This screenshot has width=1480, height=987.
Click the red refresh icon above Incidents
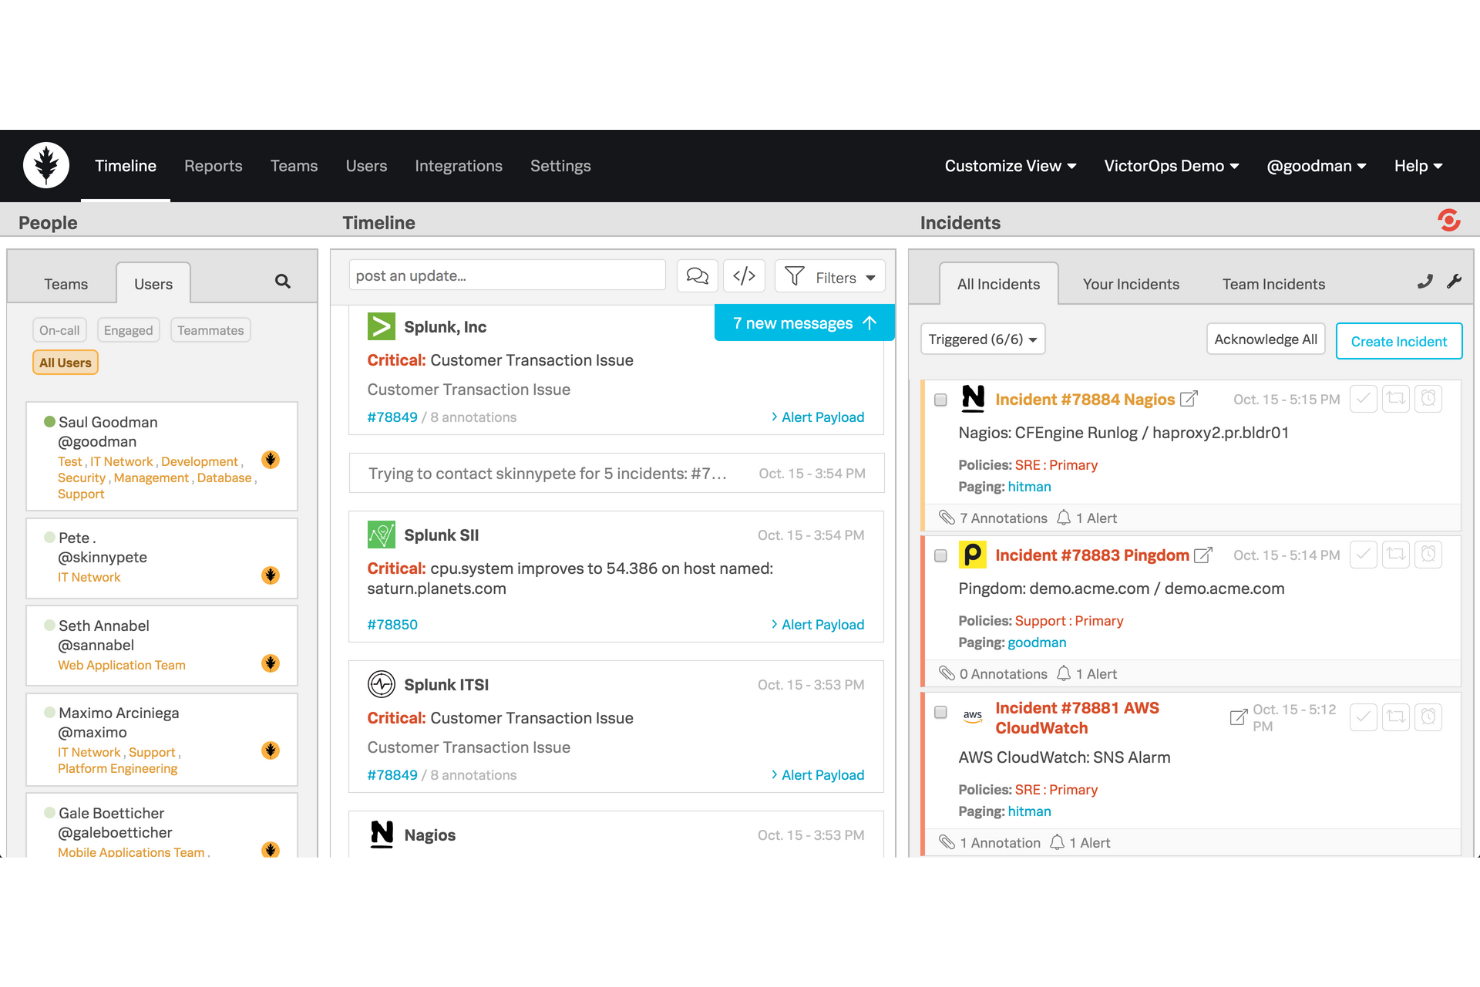point(1449,219)
